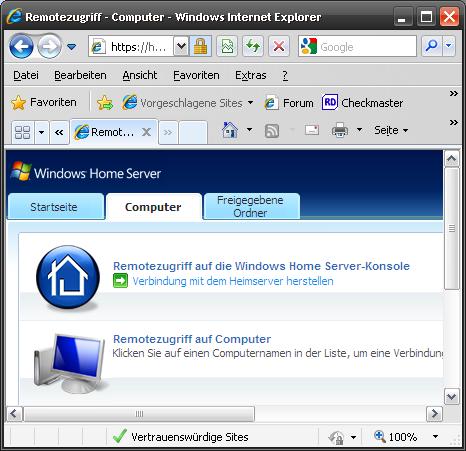Open the Datei menu

click(x=26, y=75)
